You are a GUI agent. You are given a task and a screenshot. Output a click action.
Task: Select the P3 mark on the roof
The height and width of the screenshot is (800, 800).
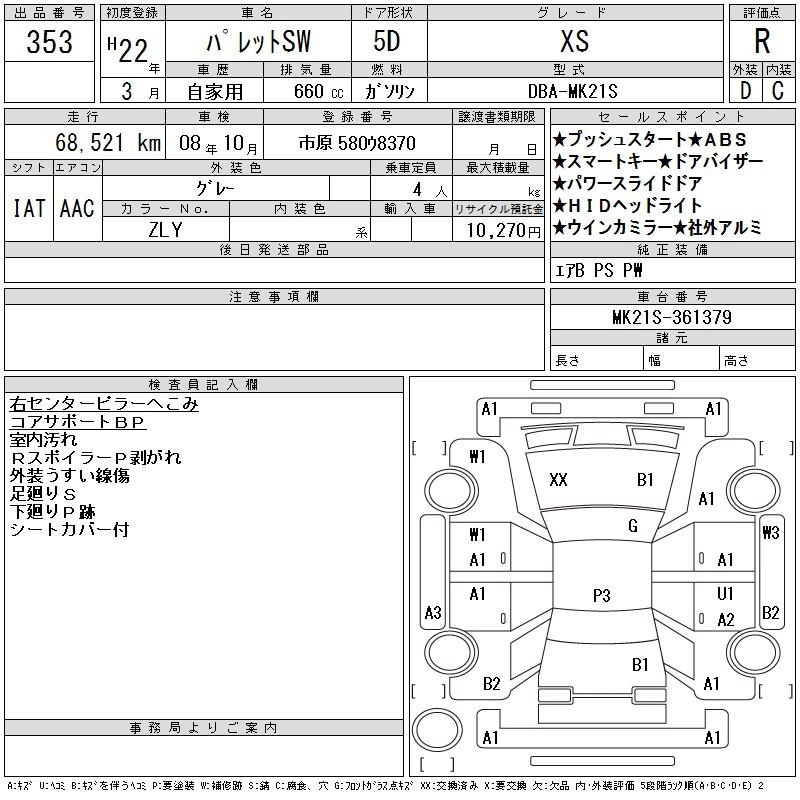pyautogui.click(x=601, y=596)
